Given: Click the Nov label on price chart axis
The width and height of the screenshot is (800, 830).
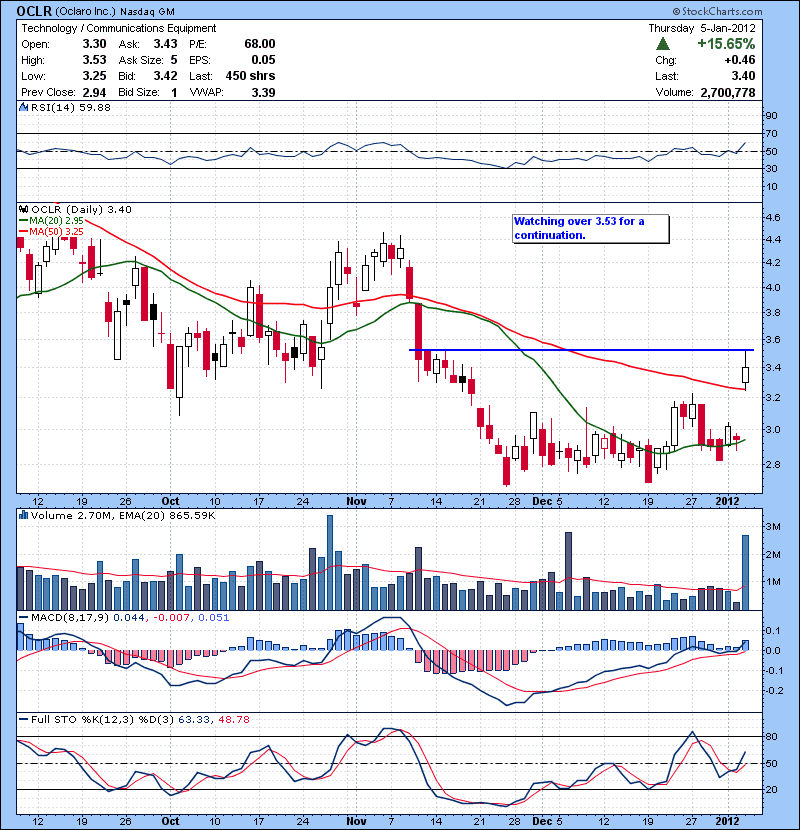Looking at the screenshot, I should 356,501.
